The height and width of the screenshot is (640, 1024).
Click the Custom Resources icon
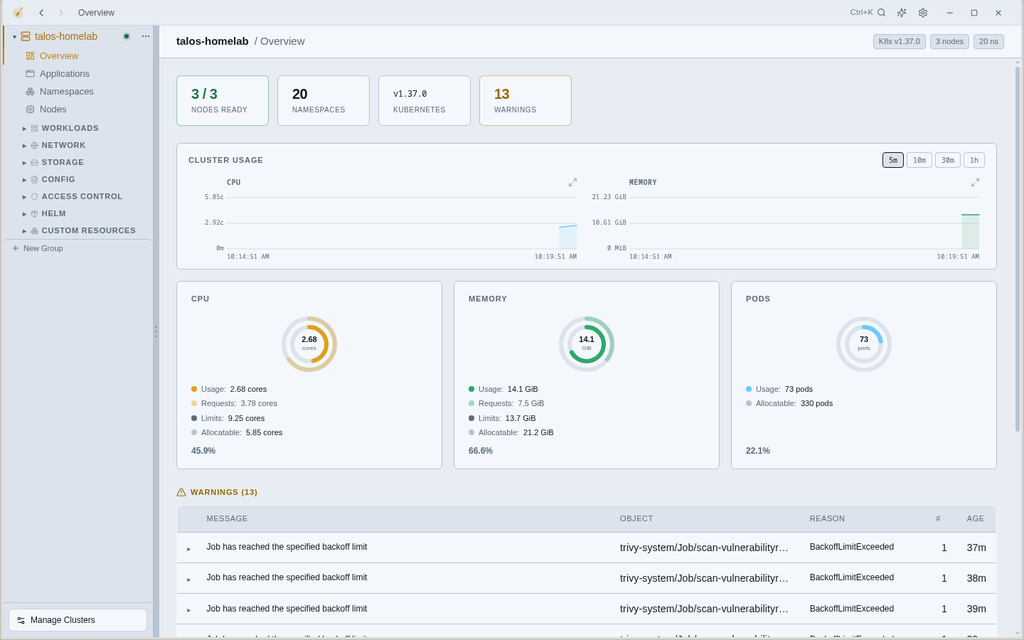point(35,231)
